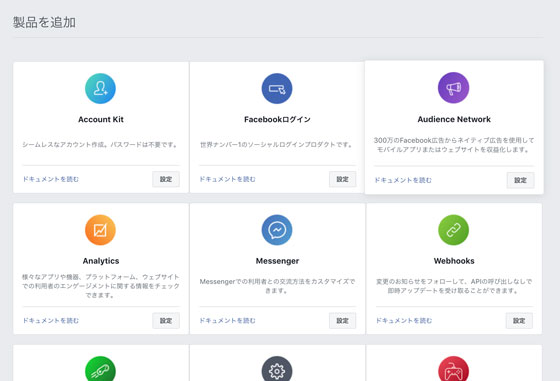Open ドキュメントを読む link for Messenger
Screen dimensions: 560x381
(227, 320)
